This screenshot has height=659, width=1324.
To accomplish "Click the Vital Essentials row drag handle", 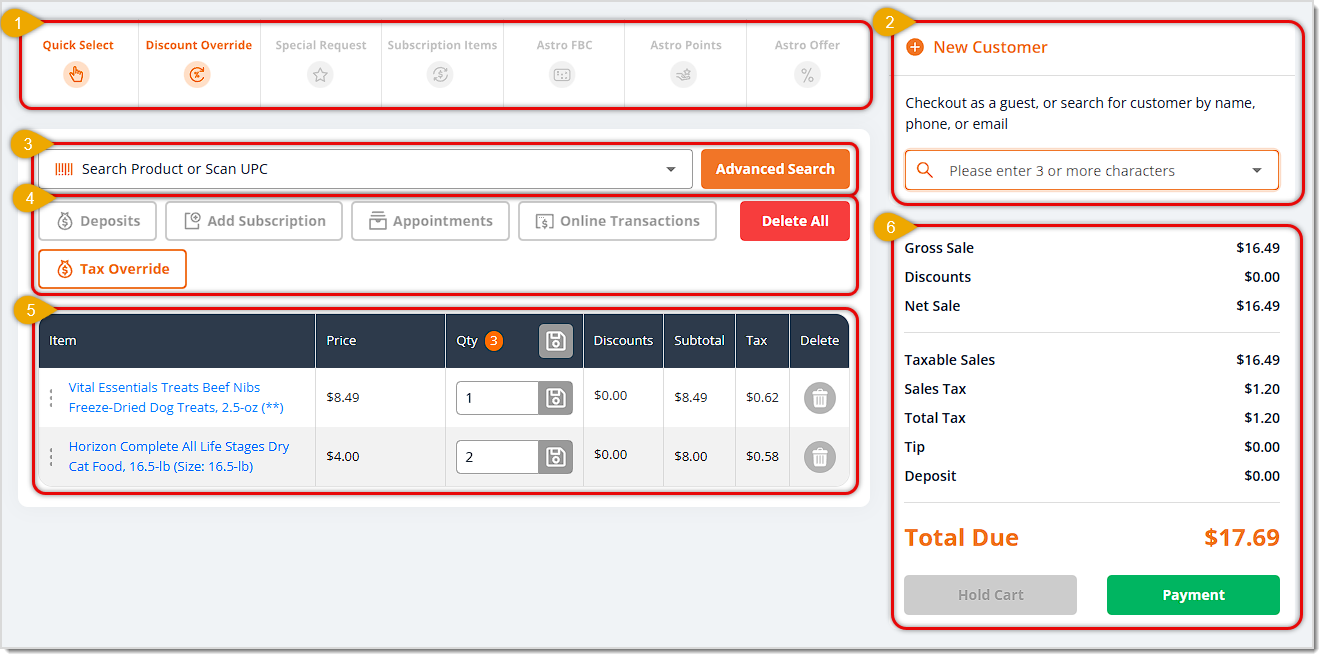I will pos(51,398).
